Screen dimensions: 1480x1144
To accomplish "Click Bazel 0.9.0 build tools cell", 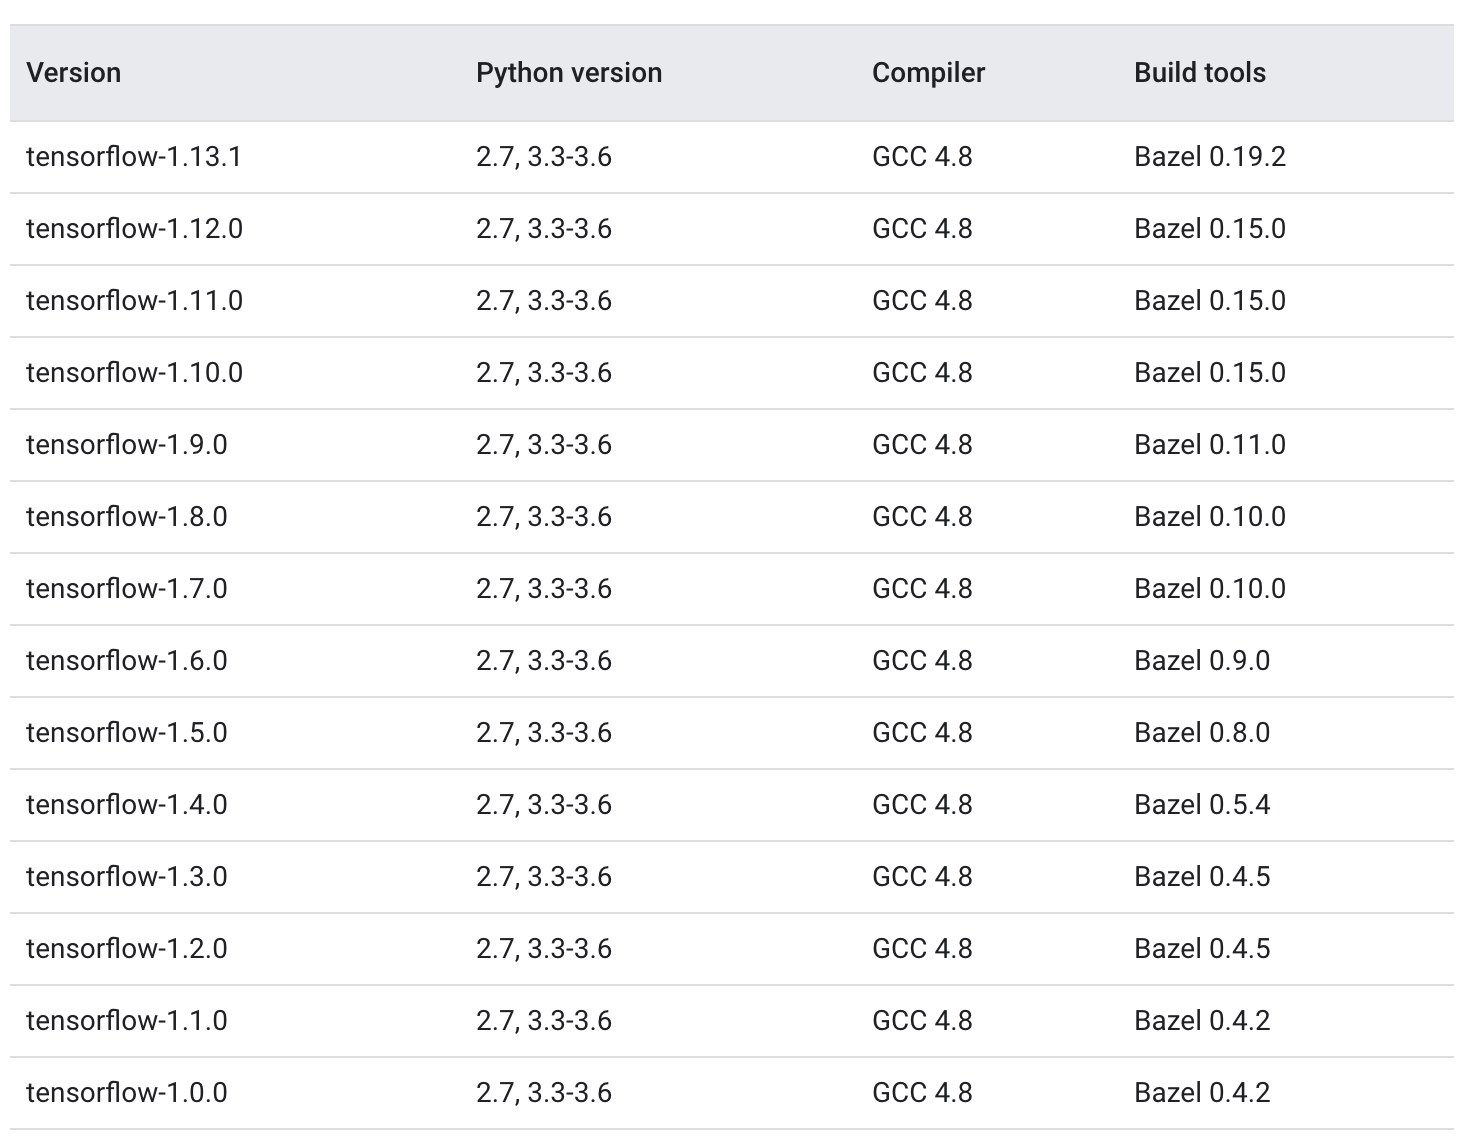I will click(x=1202, y=661).
